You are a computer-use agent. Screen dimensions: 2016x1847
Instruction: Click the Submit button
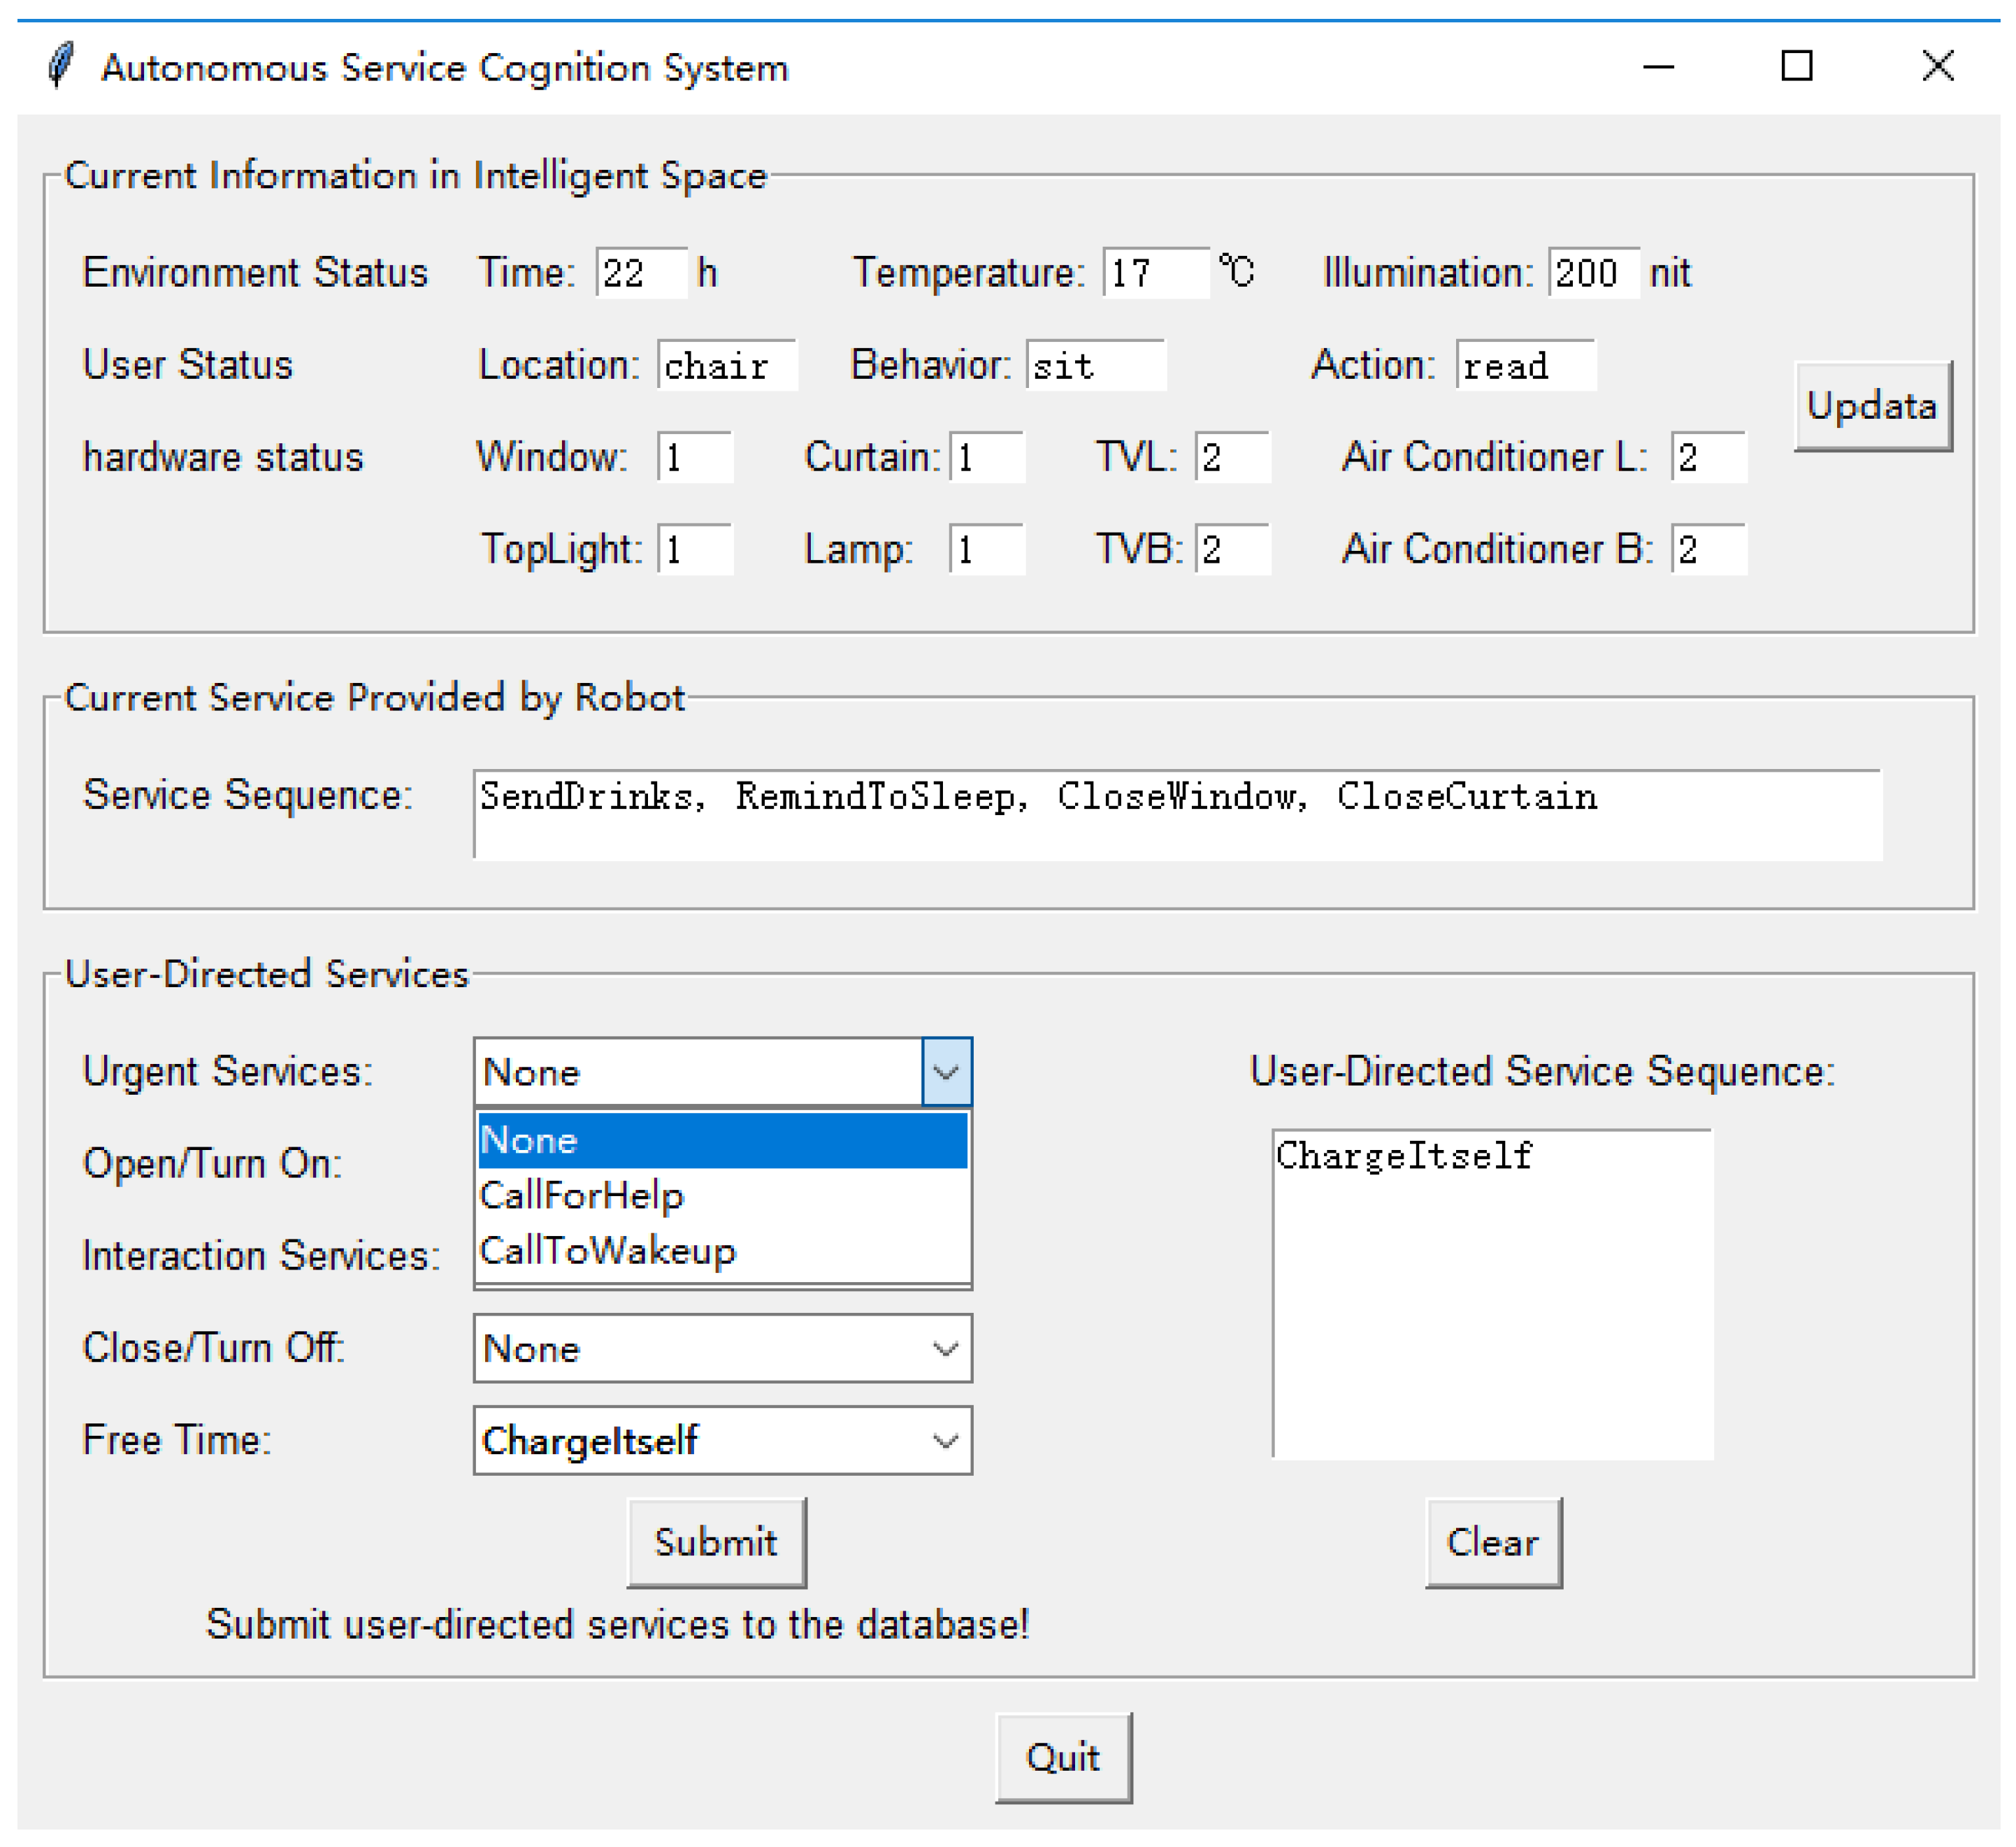[716, 1542]
